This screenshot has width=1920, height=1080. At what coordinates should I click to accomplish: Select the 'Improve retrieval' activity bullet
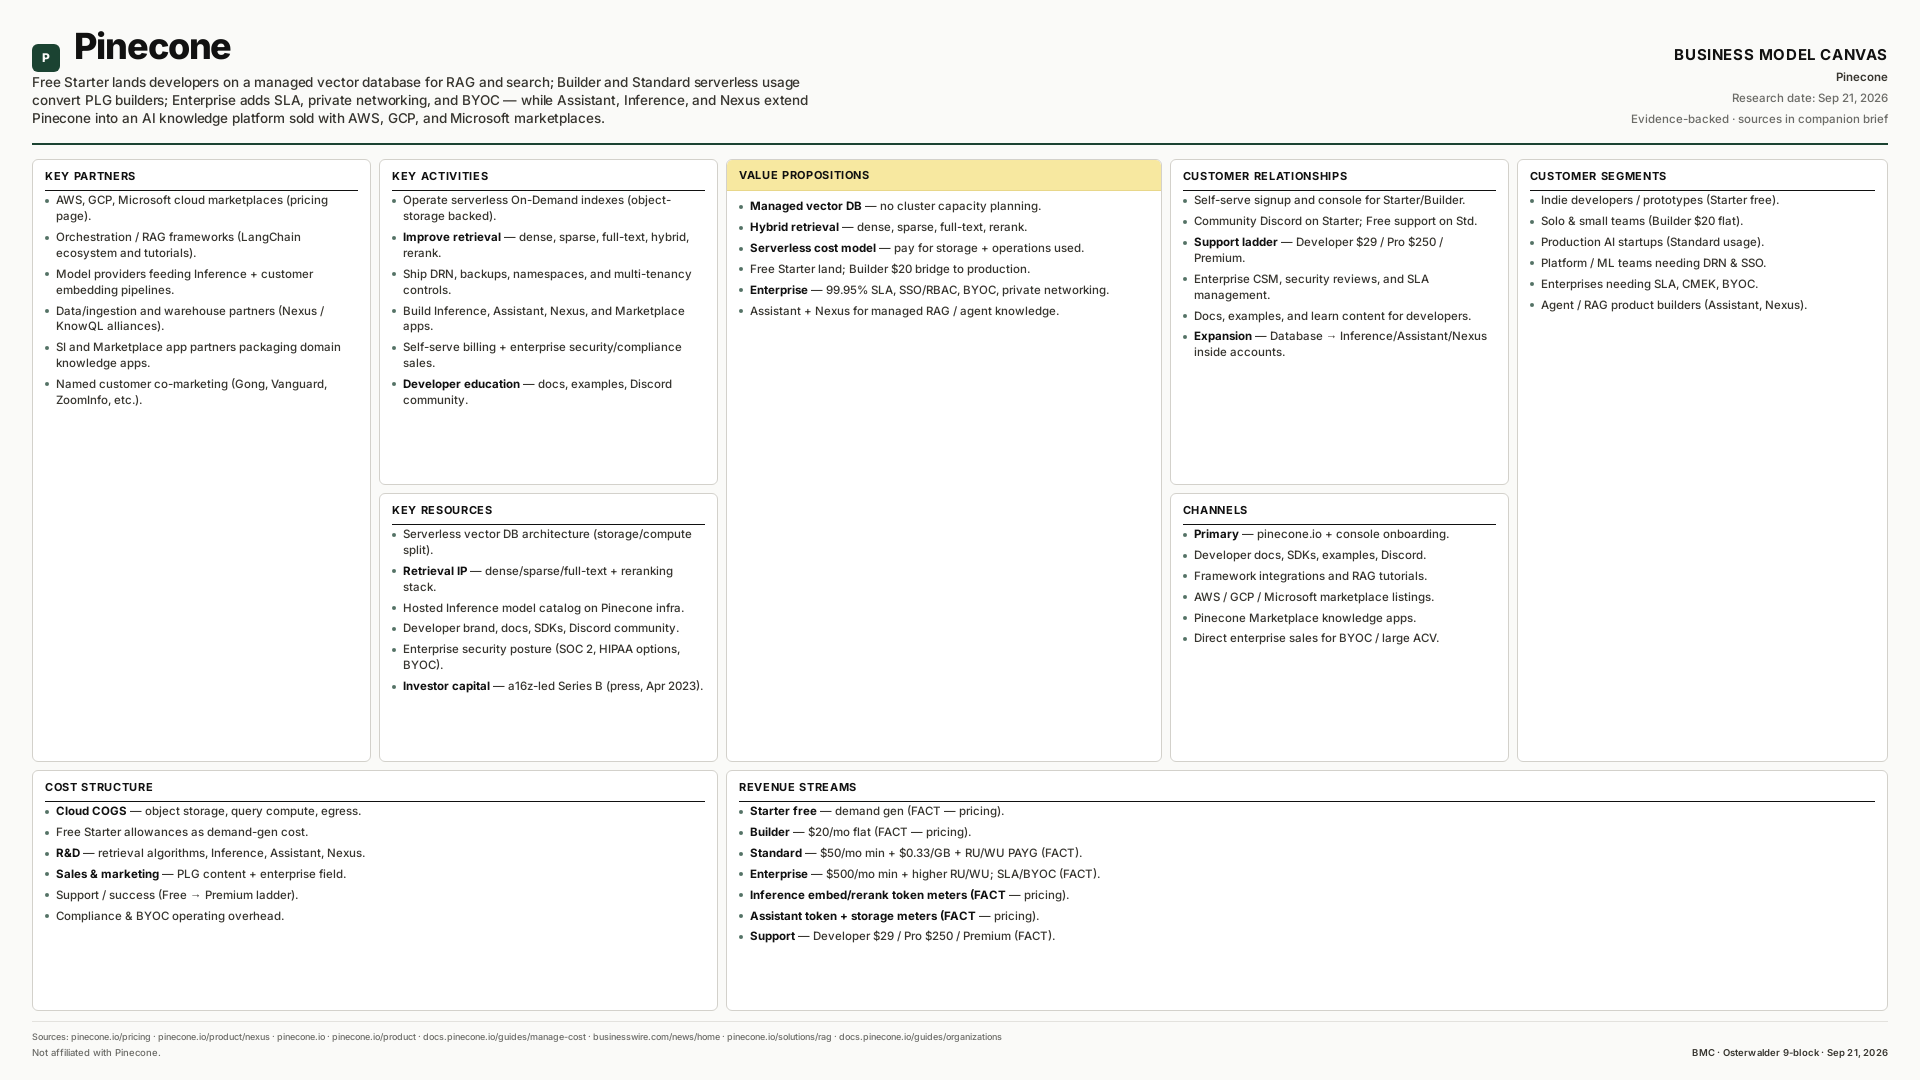point(546,245)
